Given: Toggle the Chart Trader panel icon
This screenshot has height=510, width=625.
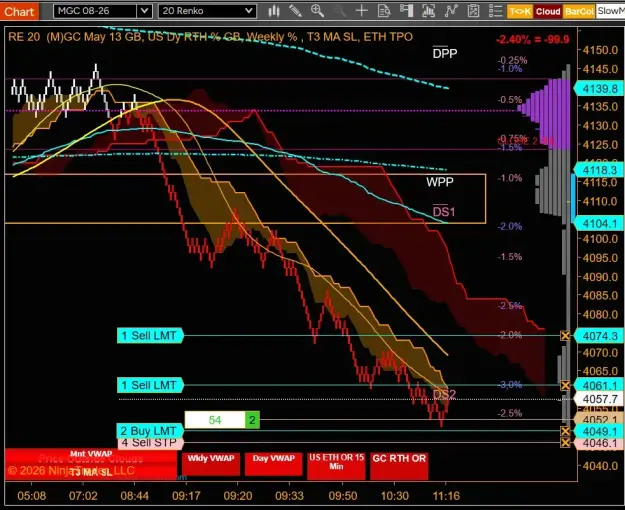Looking at the screenshot, I should pos(406,11).
